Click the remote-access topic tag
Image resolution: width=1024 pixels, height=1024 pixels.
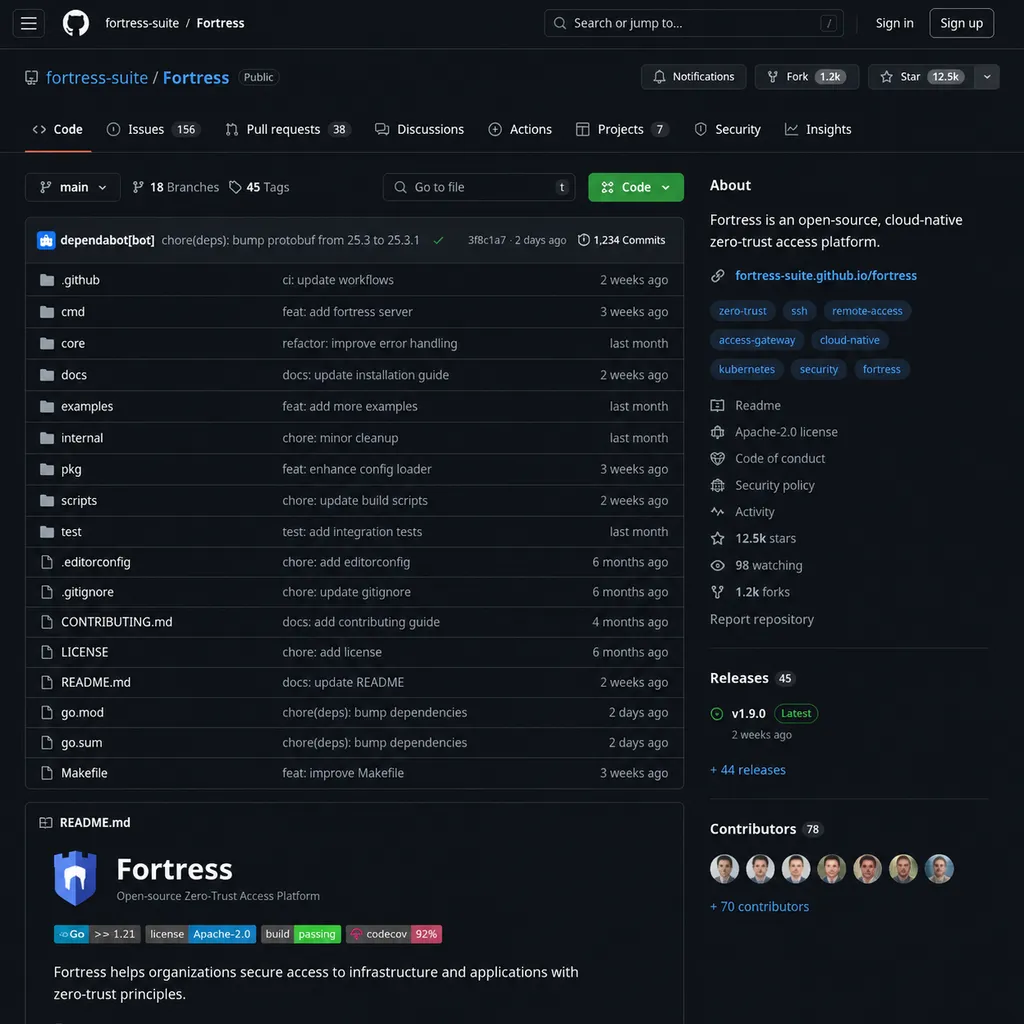[x=867, y=312]
